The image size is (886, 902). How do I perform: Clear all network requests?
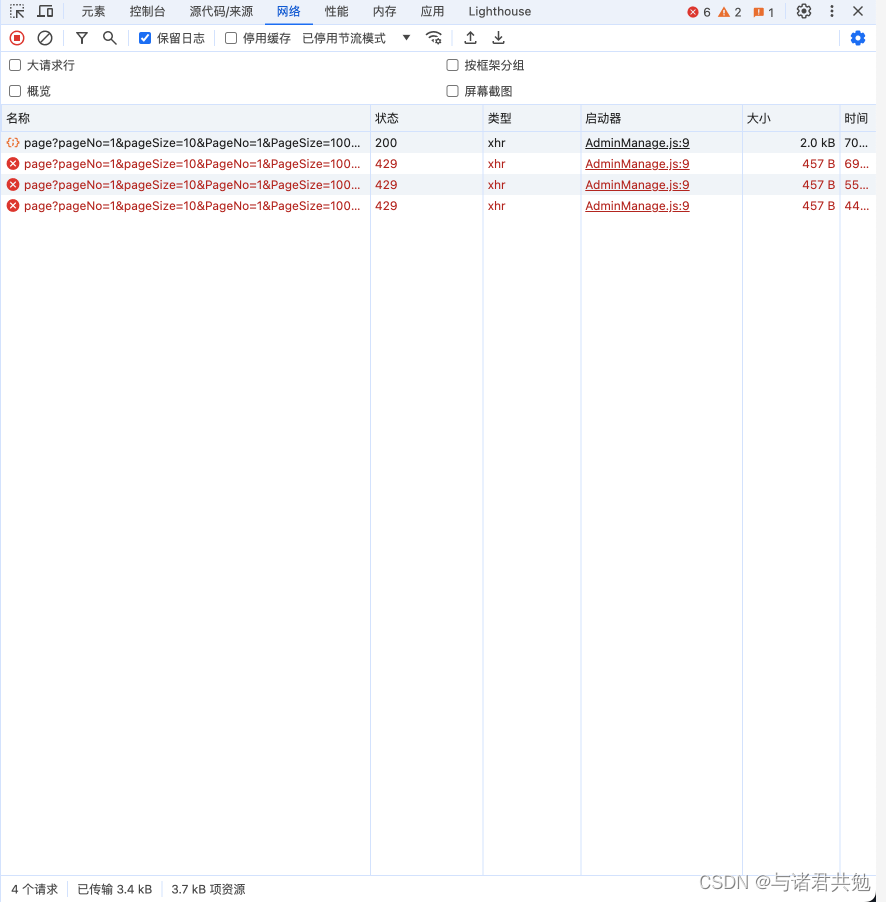click(44, 37)
